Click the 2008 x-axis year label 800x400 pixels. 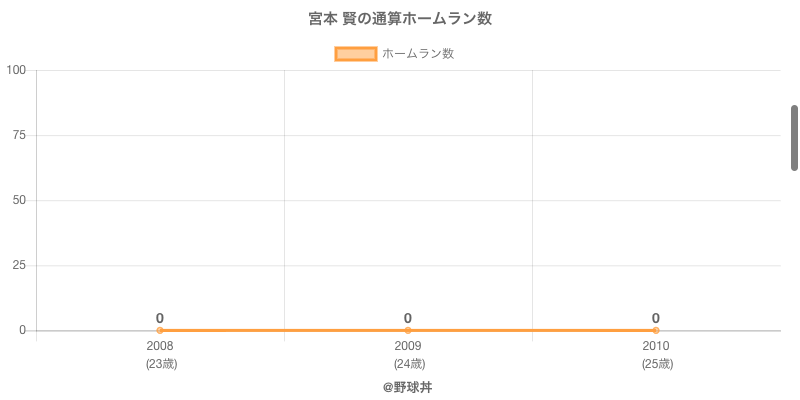[160, 346]
